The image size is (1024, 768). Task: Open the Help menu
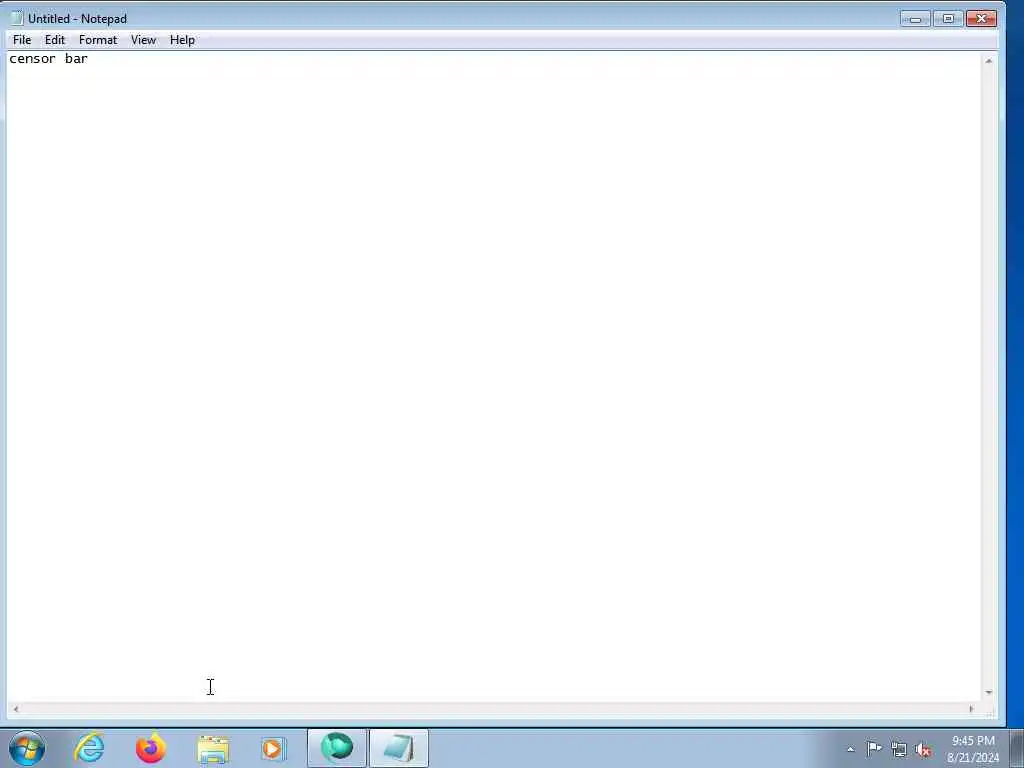pos(182,40)
